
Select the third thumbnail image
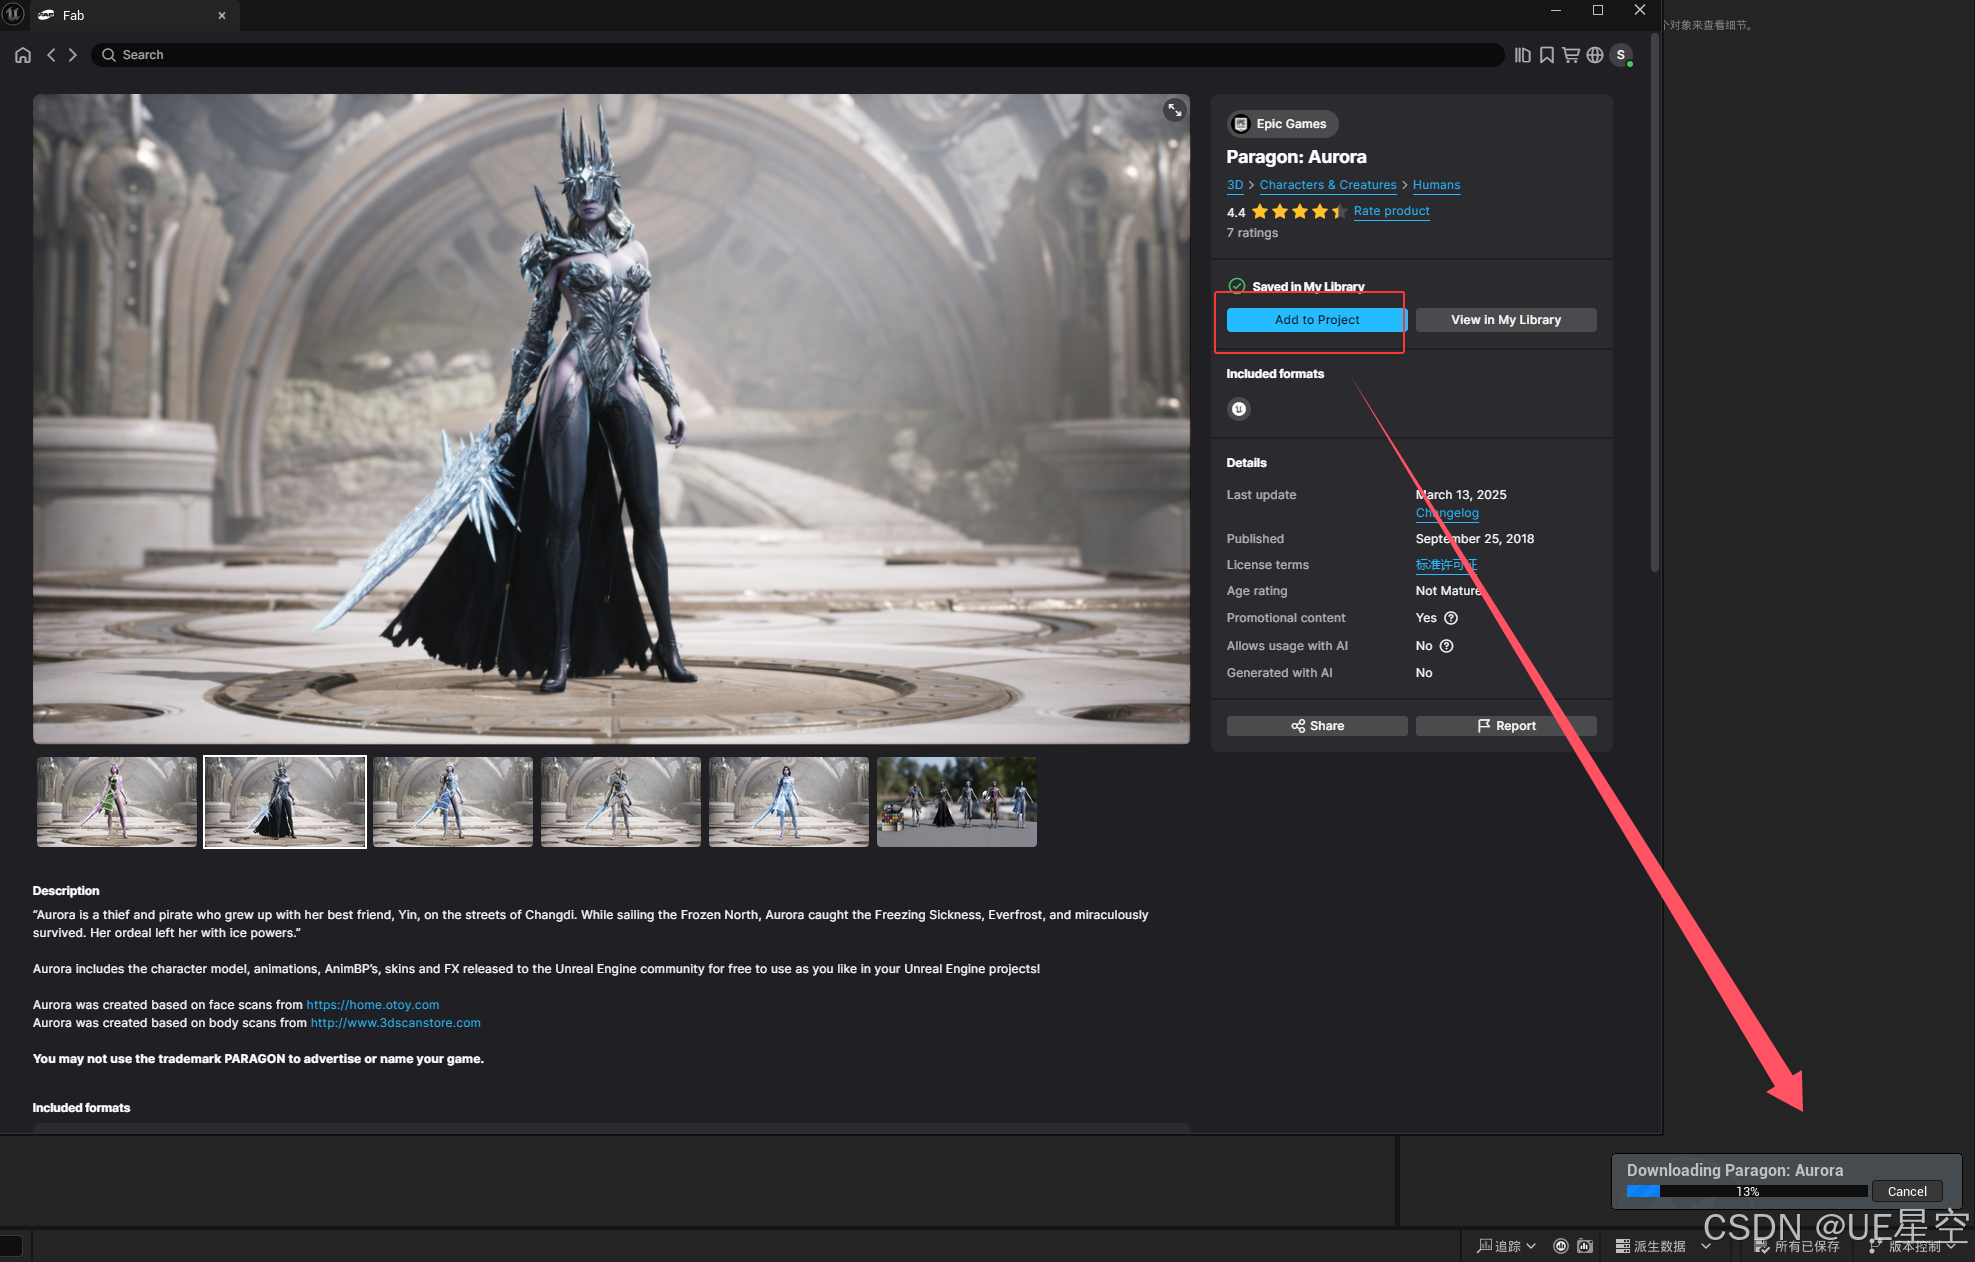pos(453,802)
